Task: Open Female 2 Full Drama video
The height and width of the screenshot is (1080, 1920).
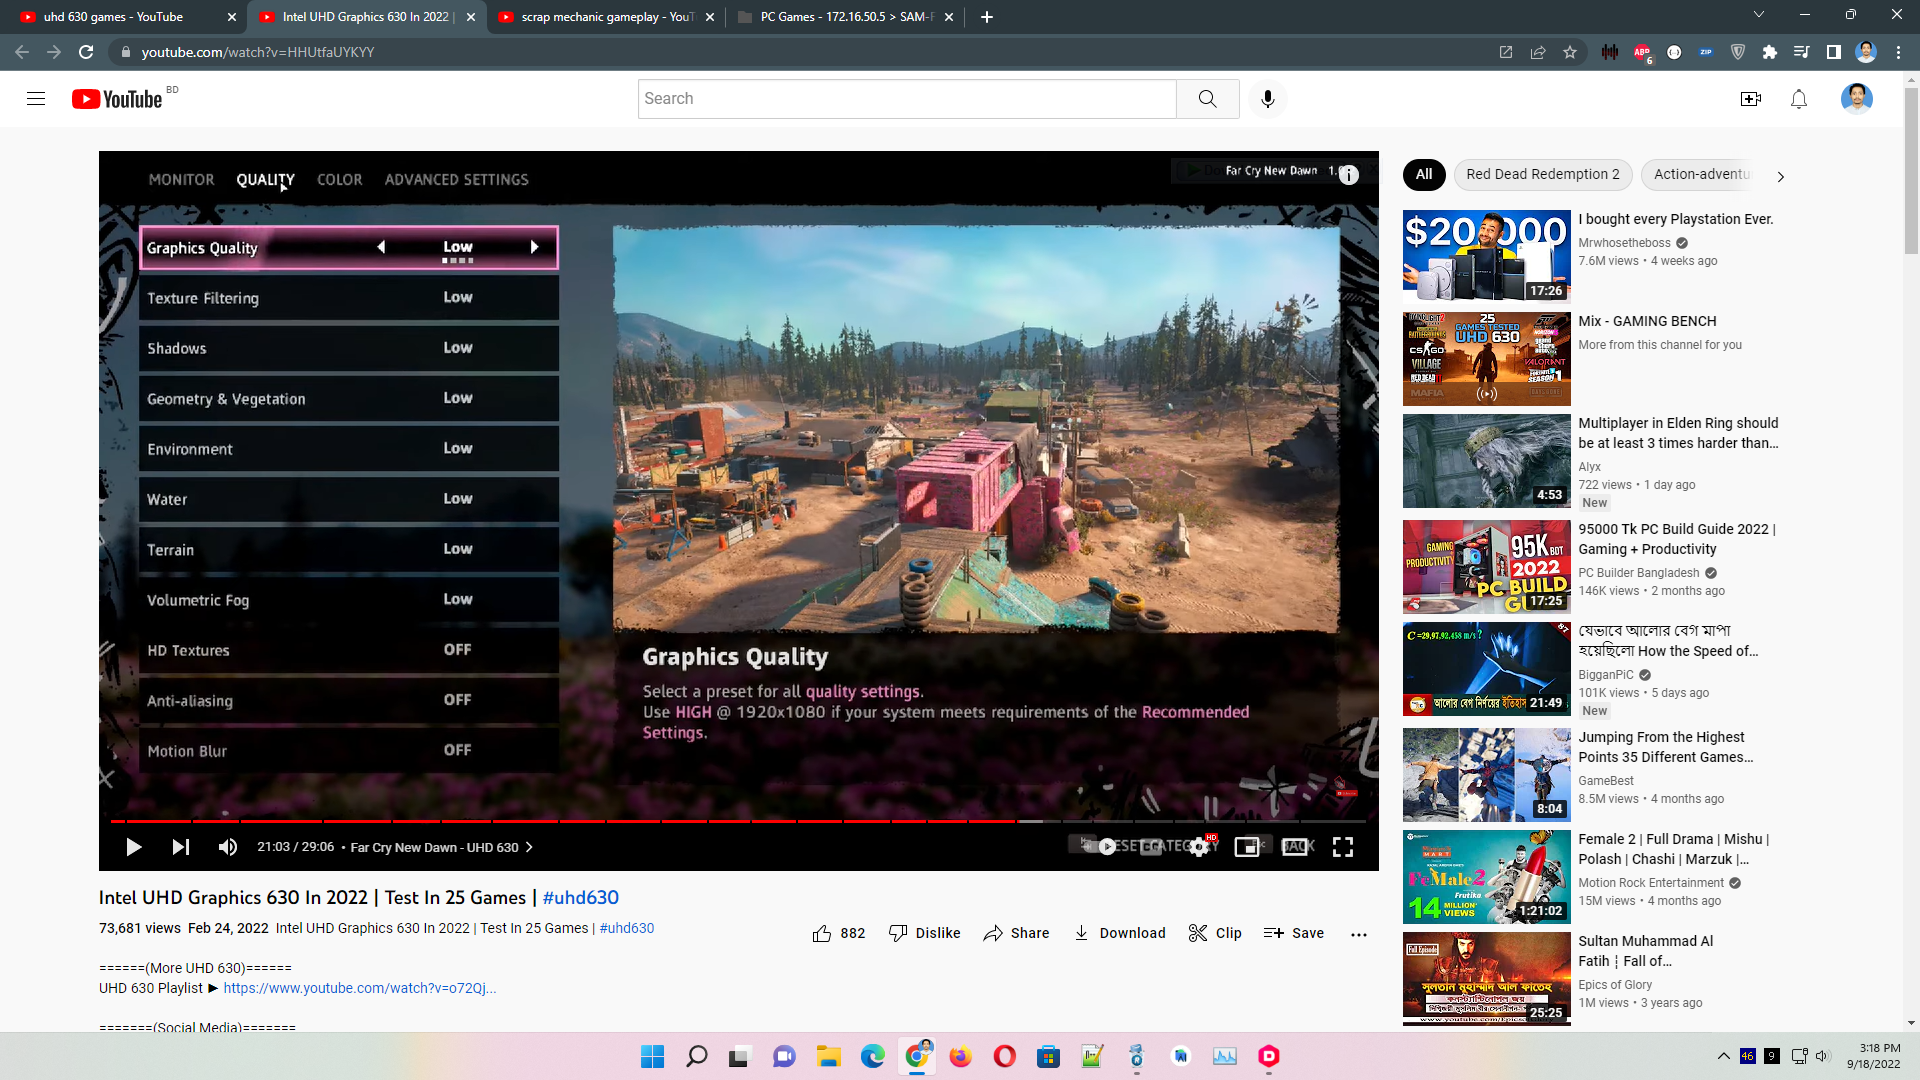Action: point(1486,877)
